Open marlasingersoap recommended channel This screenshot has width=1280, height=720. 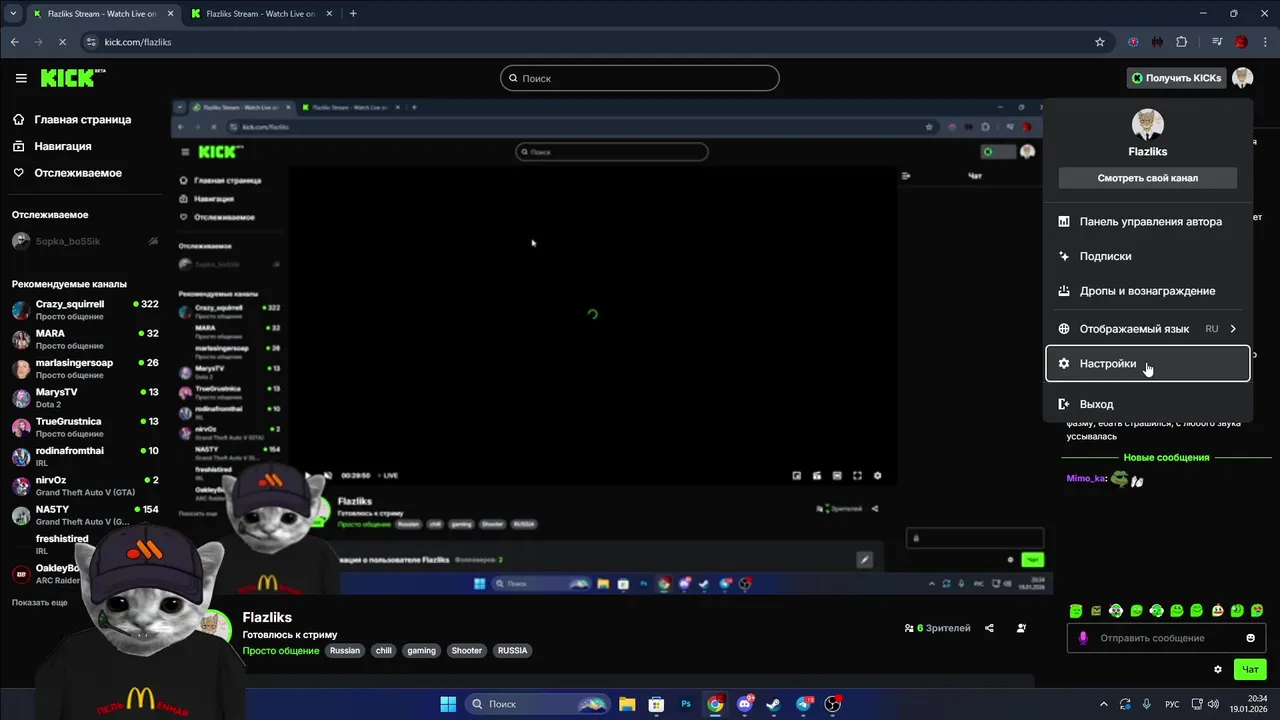pyautogui.click(x=85, y=368)
